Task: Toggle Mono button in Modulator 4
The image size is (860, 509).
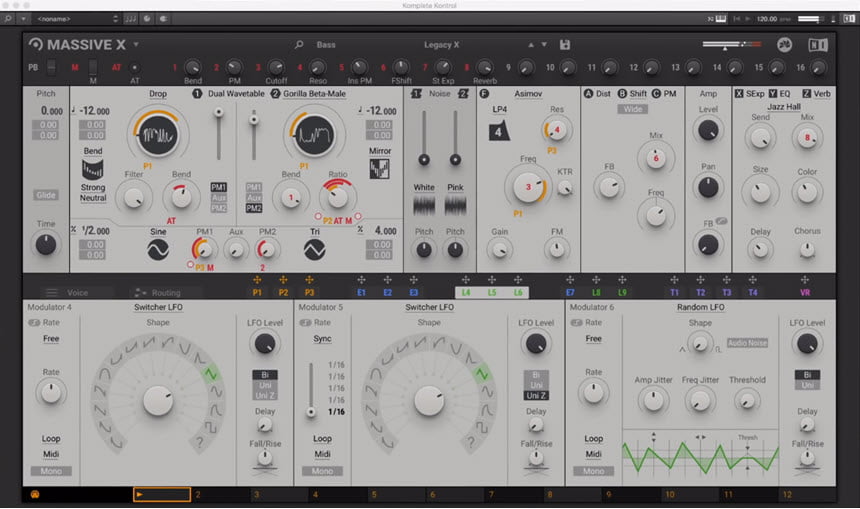Action: tap(51, 471)
